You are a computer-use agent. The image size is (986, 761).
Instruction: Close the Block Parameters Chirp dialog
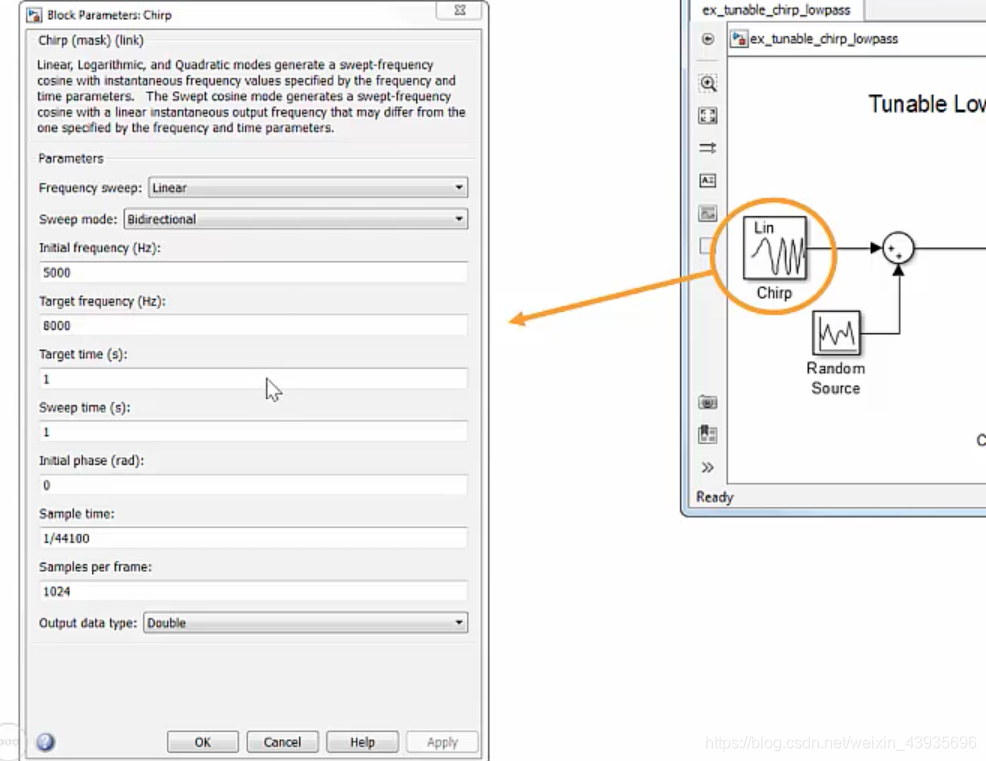pyautogui.click(x=460, y=10)
